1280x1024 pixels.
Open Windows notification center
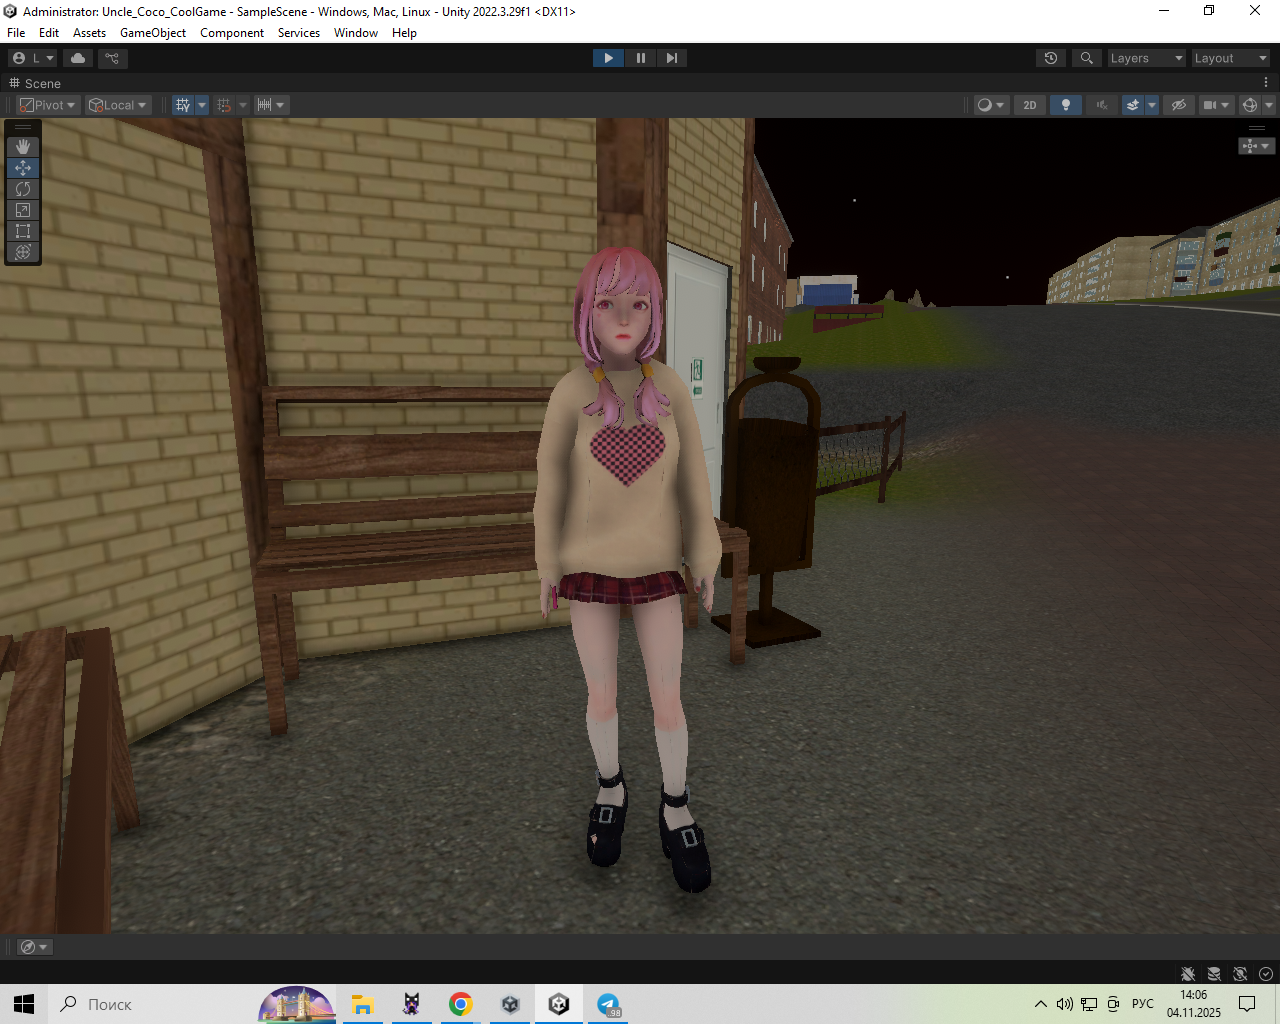click(1247, 1004)
